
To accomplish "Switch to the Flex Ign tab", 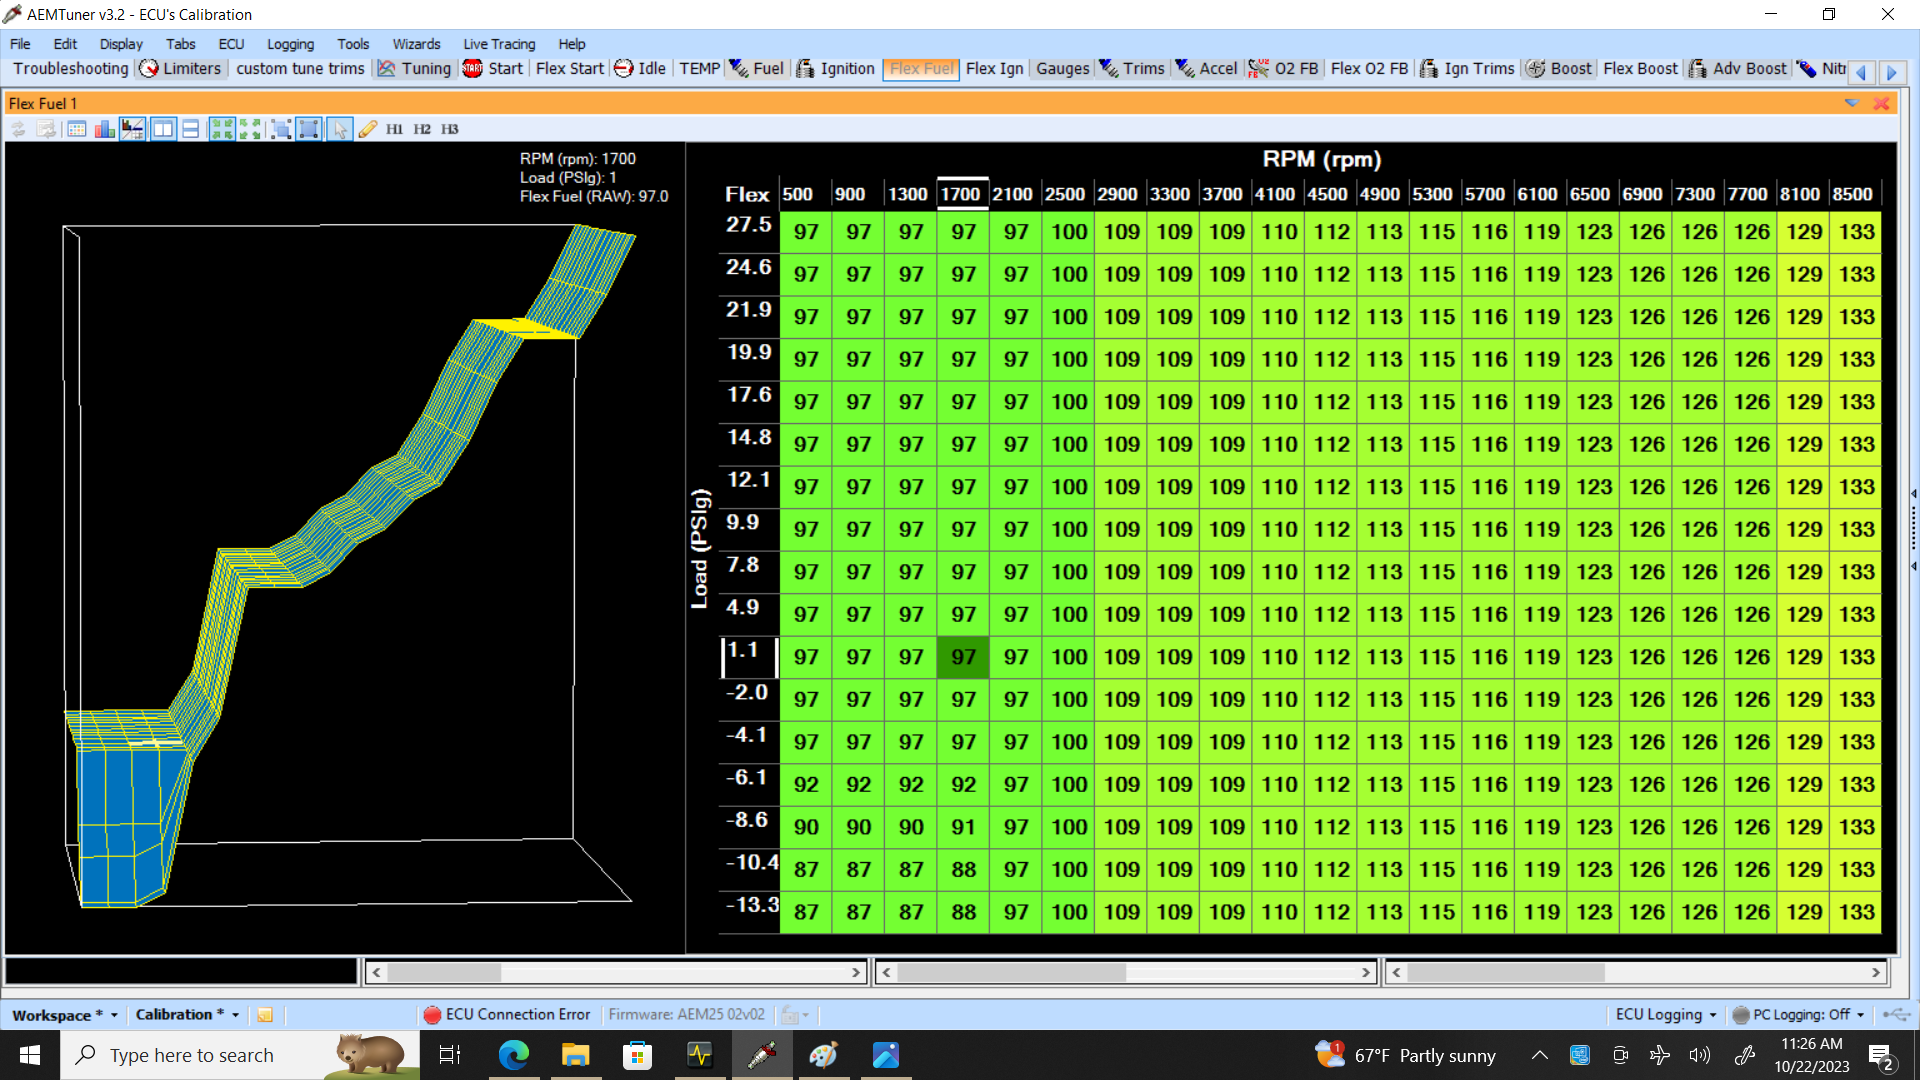I will (994, 69).
